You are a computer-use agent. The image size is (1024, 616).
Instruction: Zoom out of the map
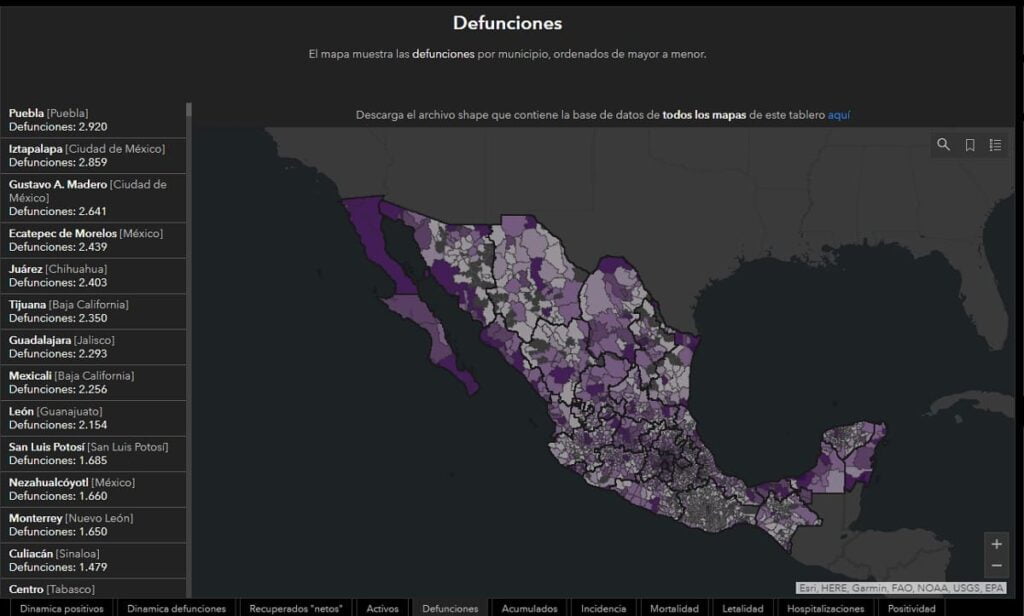(996, 566)
